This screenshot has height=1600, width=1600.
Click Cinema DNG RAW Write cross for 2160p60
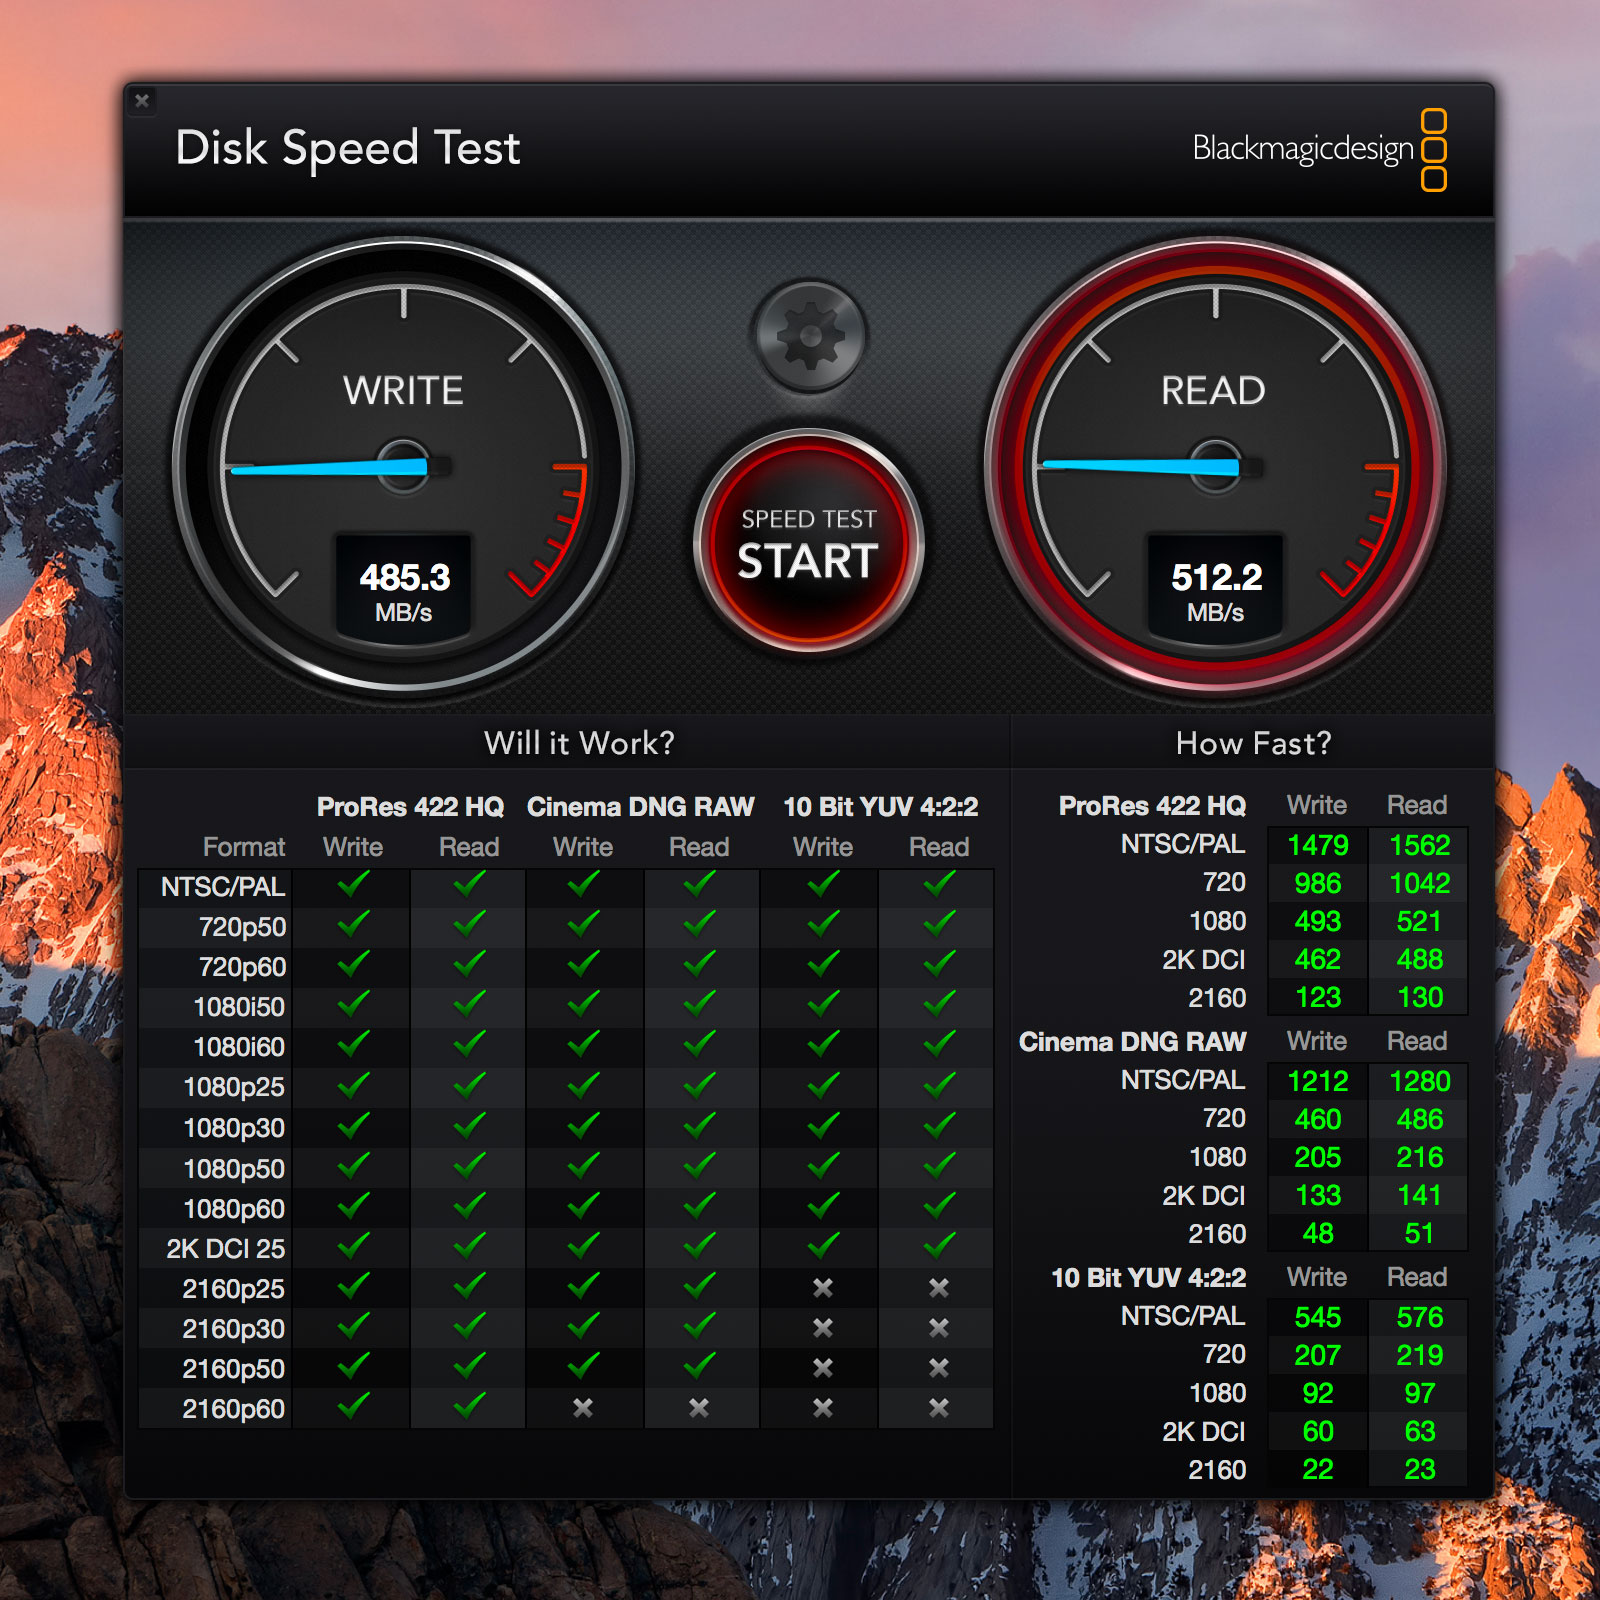tap(583, 1408)
